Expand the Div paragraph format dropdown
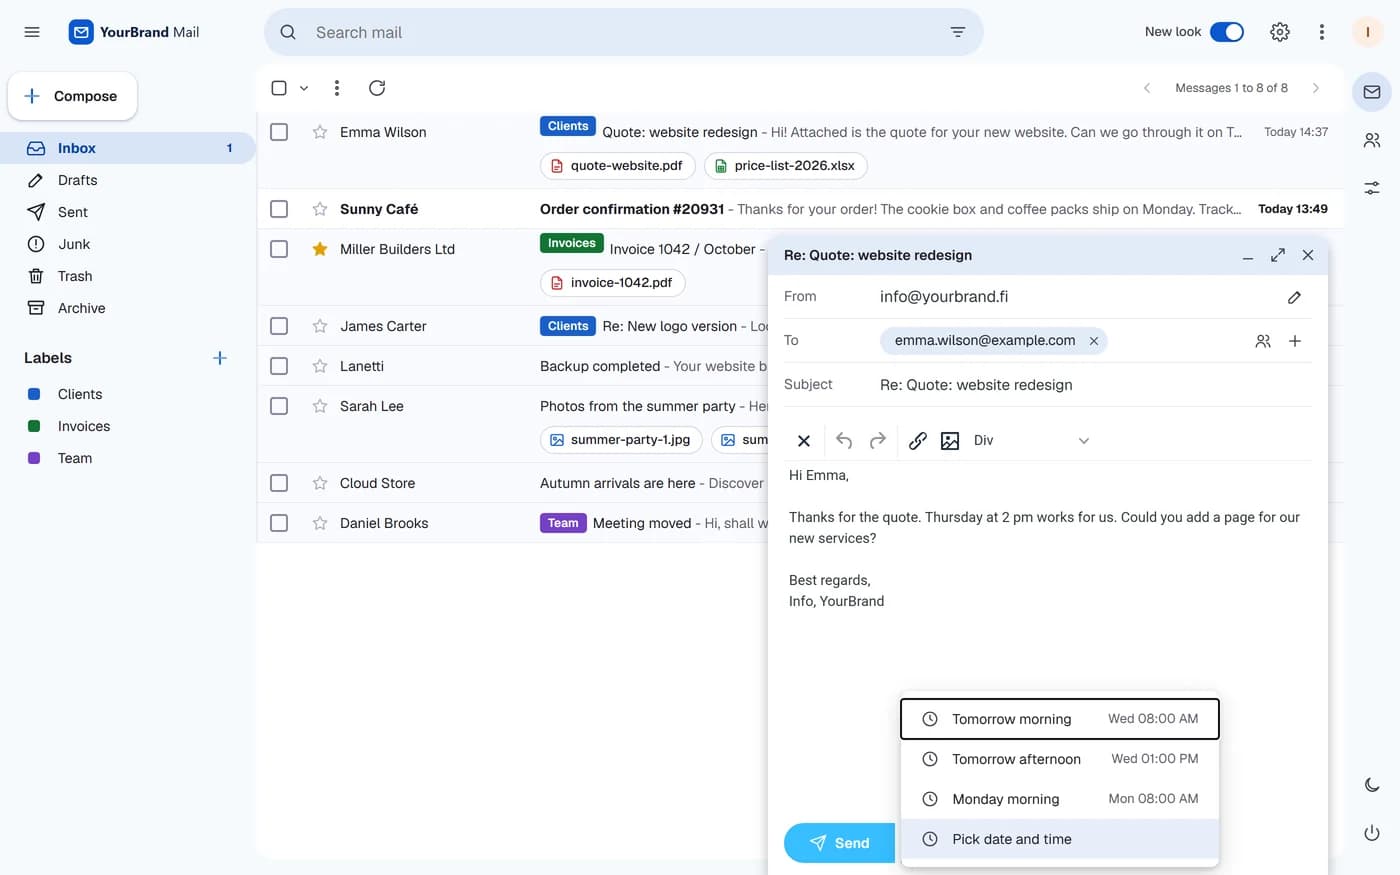The height and width of the screenshot is (875, 1400). coord(1032,441)
